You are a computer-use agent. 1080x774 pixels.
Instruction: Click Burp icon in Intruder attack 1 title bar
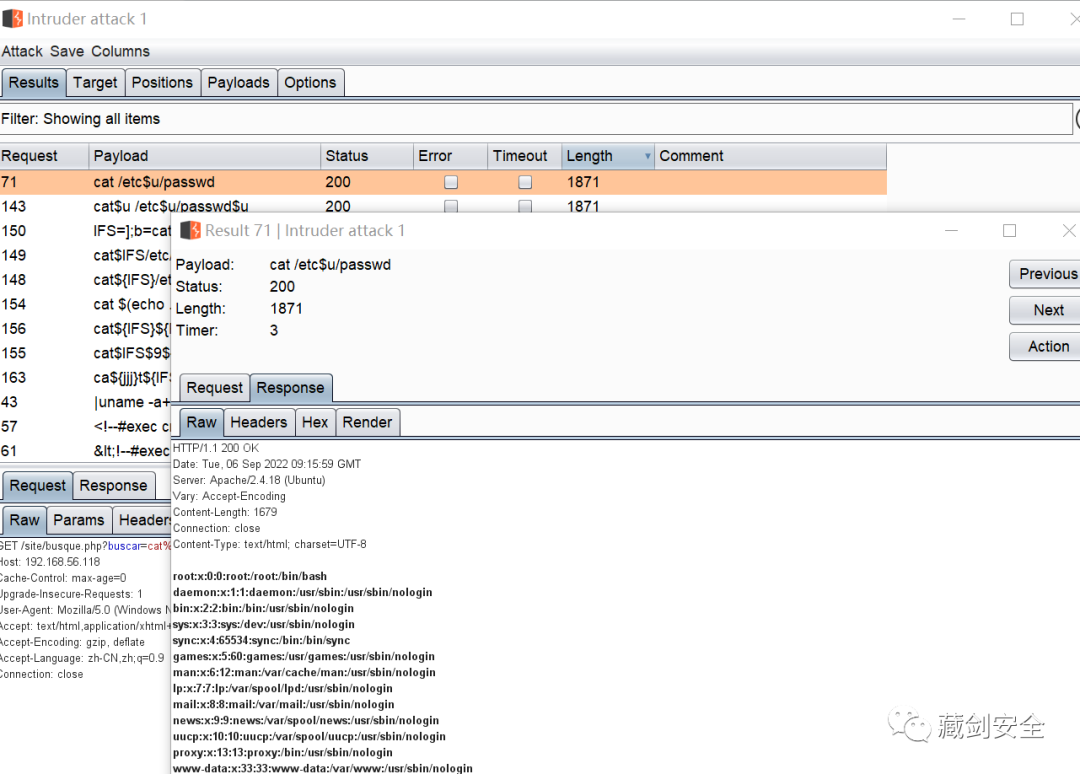coord(12,19)
